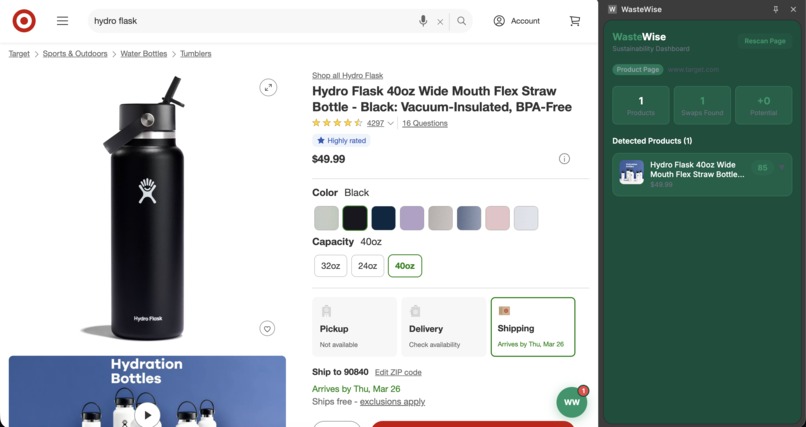Viewport: 806px width, 427px height.
Task: Click the Products count tile
Action: [640, 105]
